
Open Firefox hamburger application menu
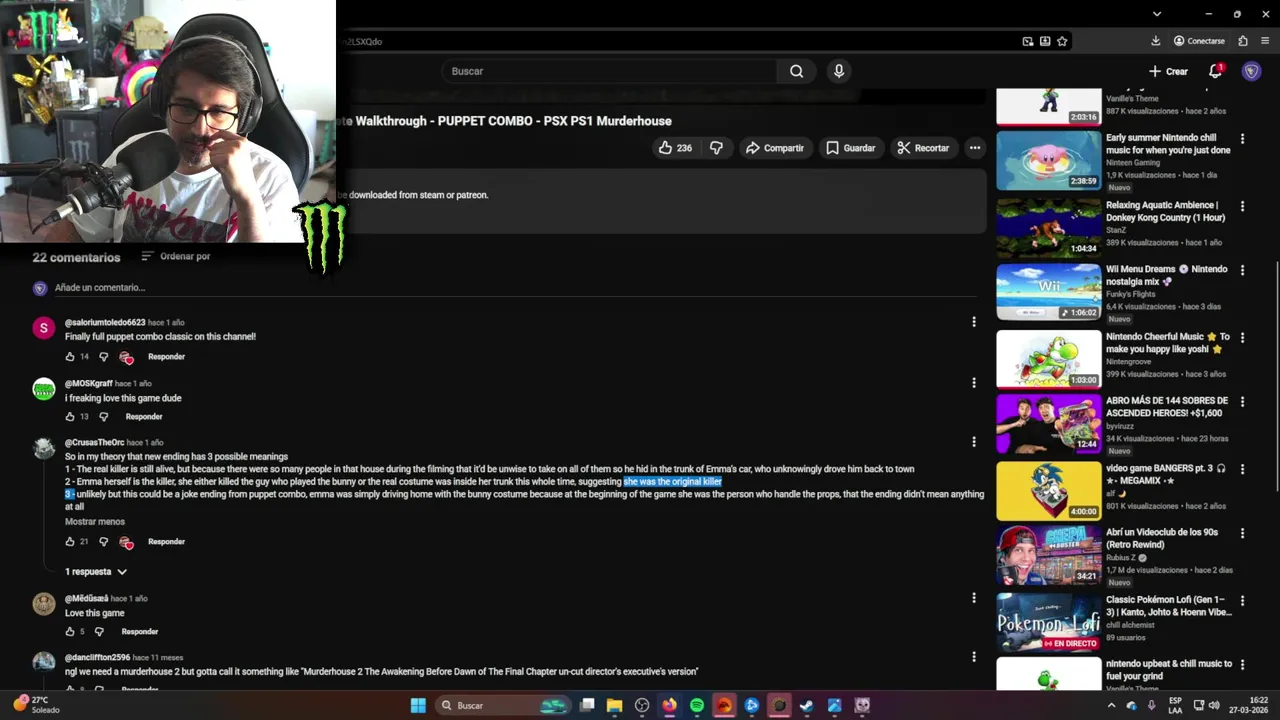click(x=1265, y=41)
